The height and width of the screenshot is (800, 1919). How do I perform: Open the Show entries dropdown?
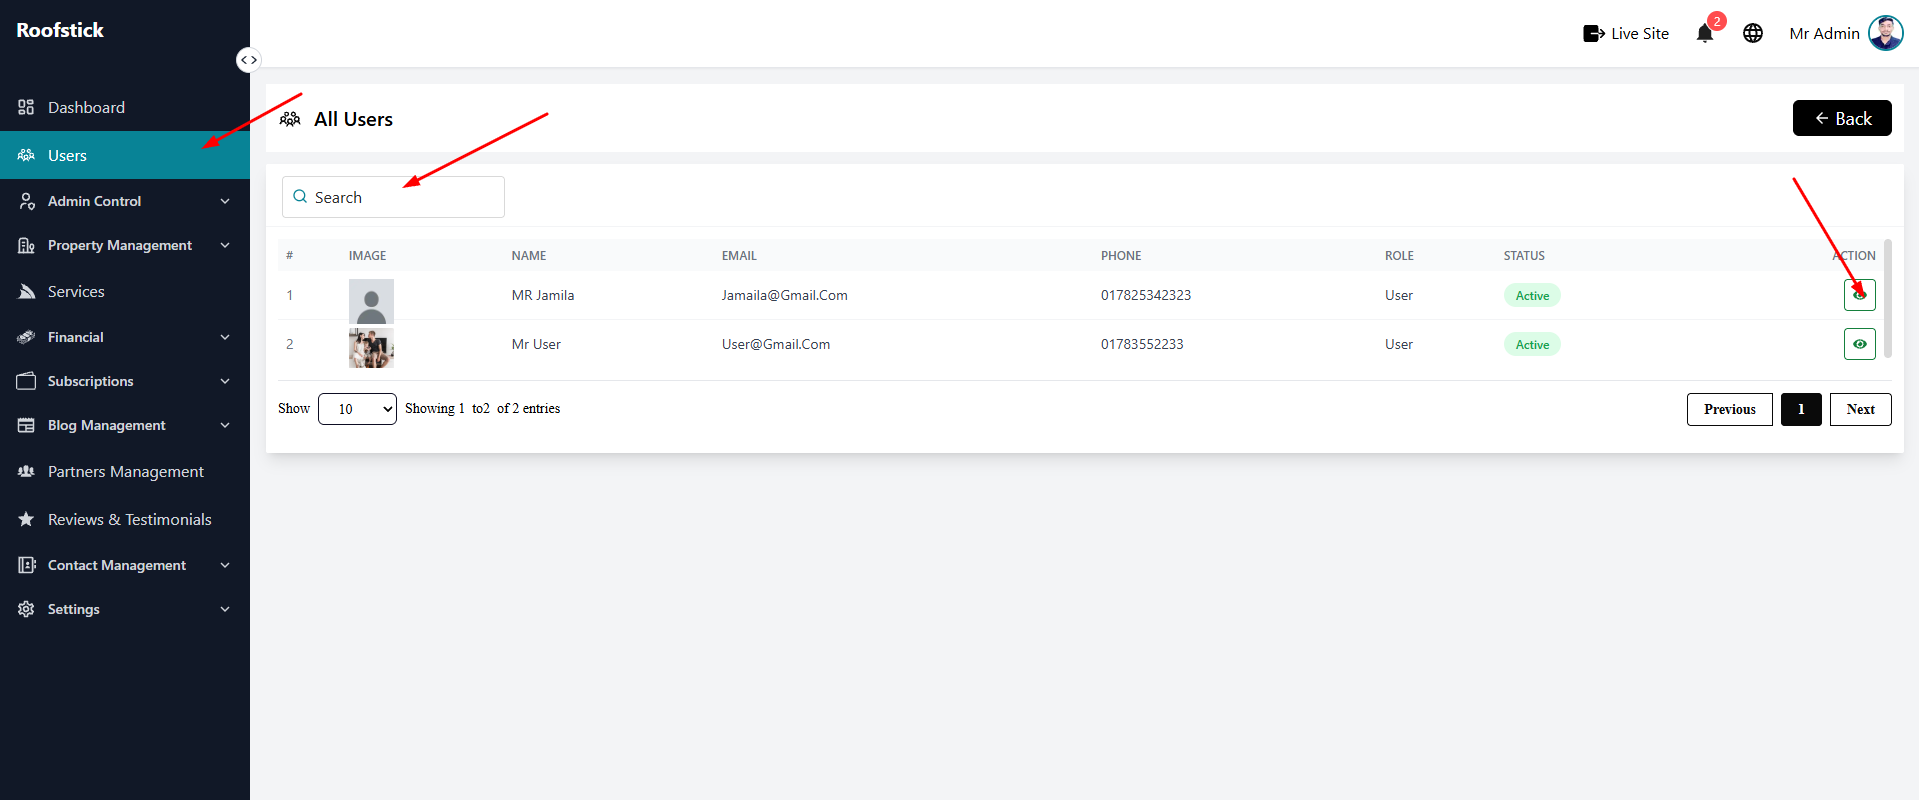tap(357, 409)
